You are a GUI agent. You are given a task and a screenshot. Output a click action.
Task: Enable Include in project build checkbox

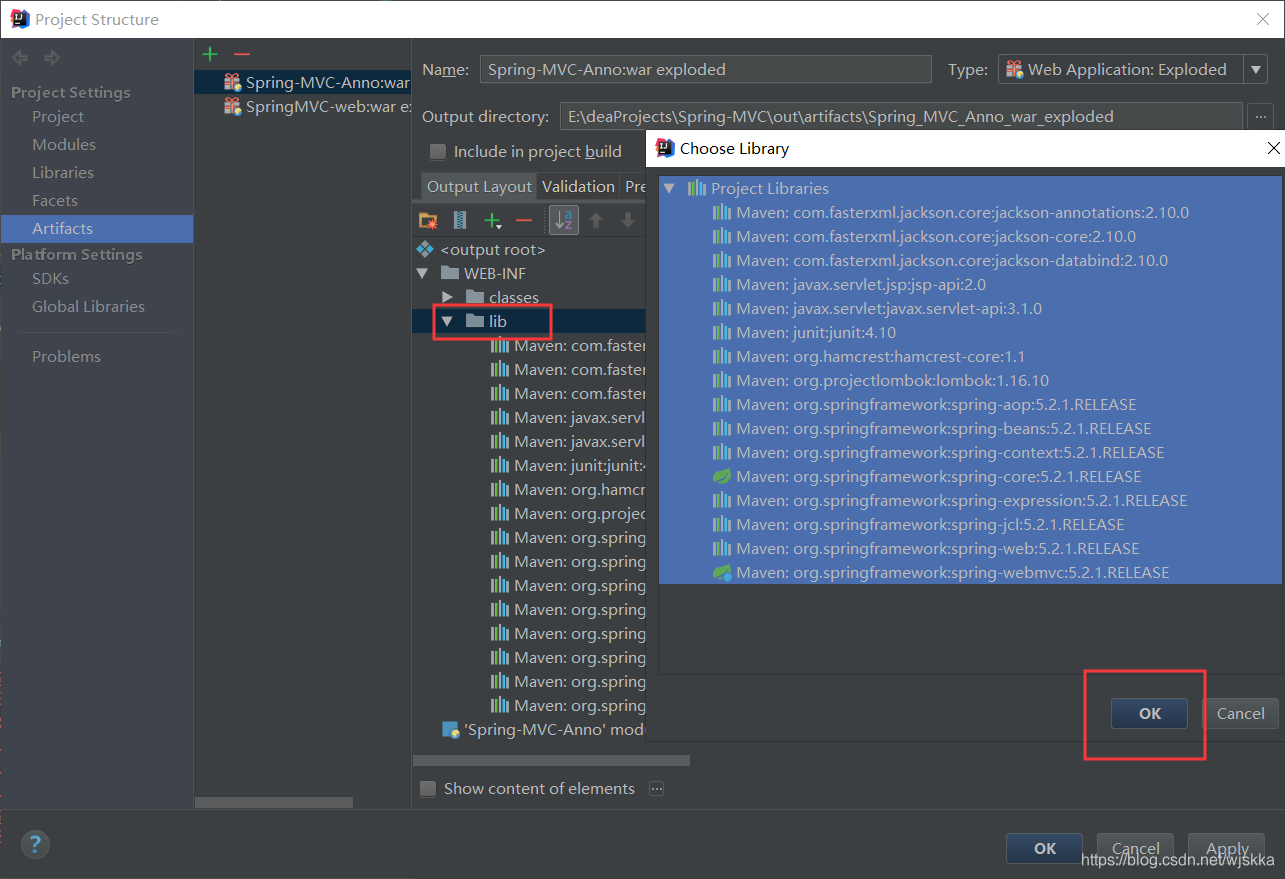click(438, 152)
